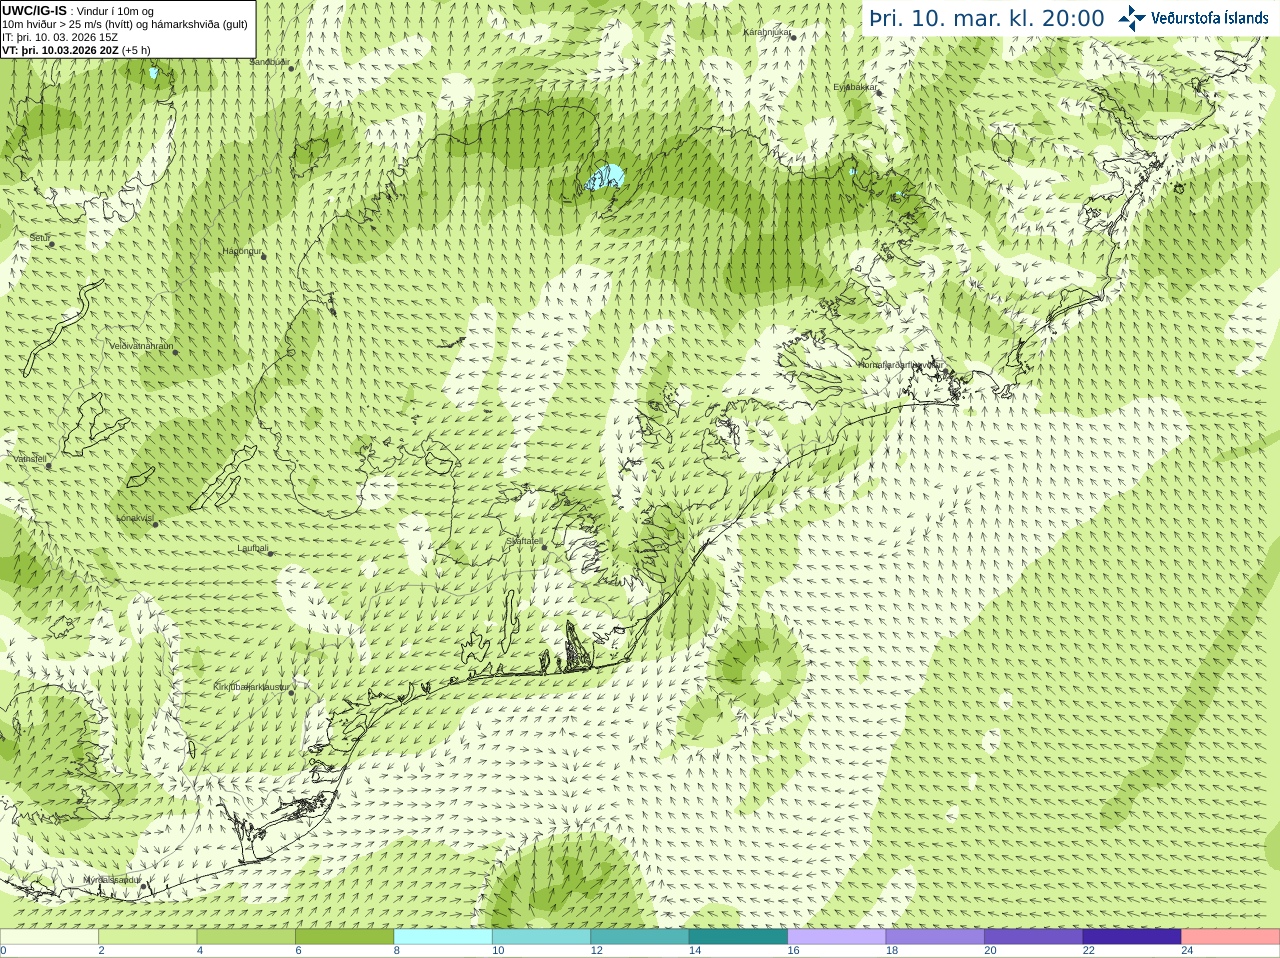1280x958 pixels.
Task: Select the Hornafjarðarflugvöllur station label
Action: (x=900, y=365)
